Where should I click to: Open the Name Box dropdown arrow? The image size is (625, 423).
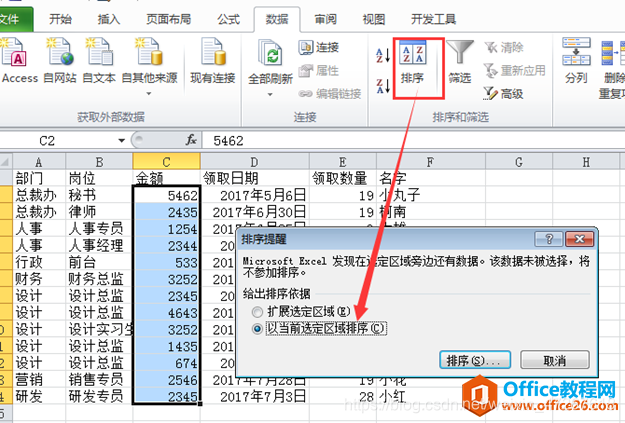(x=121, y=140)
